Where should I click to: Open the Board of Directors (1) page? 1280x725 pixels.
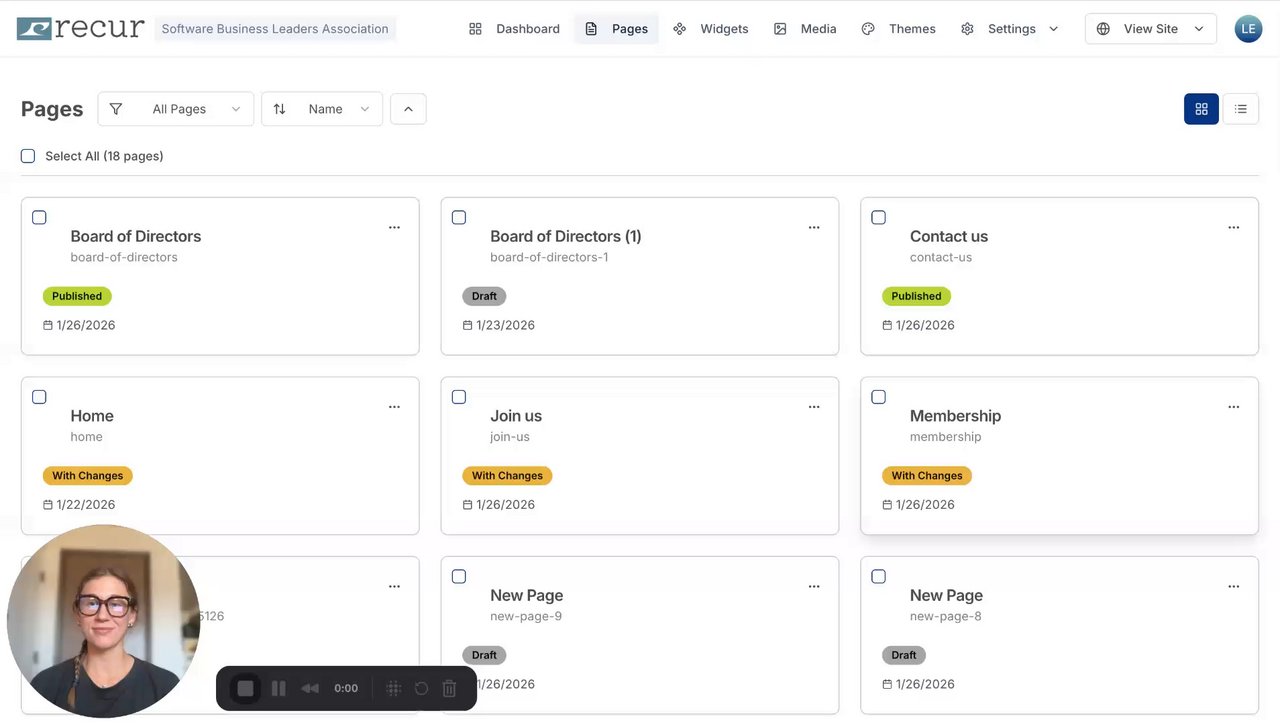tap(566, 236)
